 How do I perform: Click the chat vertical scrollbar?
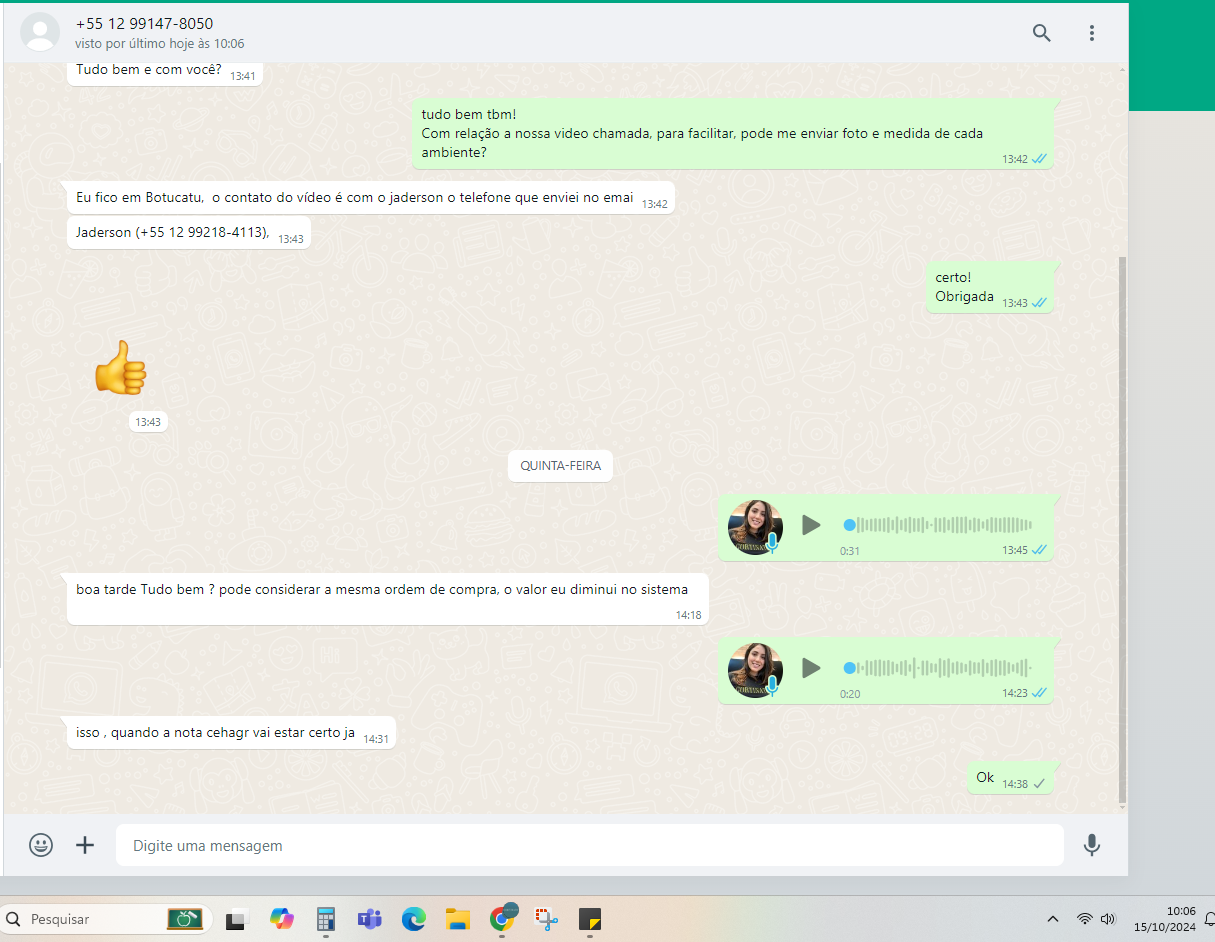tap(1122, 530)
